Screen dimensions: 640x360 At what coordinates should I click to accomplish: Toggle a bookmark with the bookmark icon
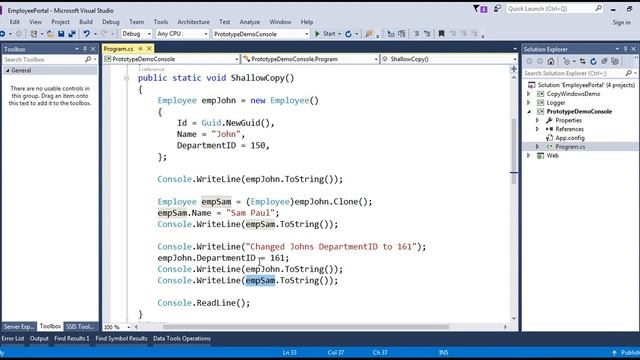tap(441, 34)
